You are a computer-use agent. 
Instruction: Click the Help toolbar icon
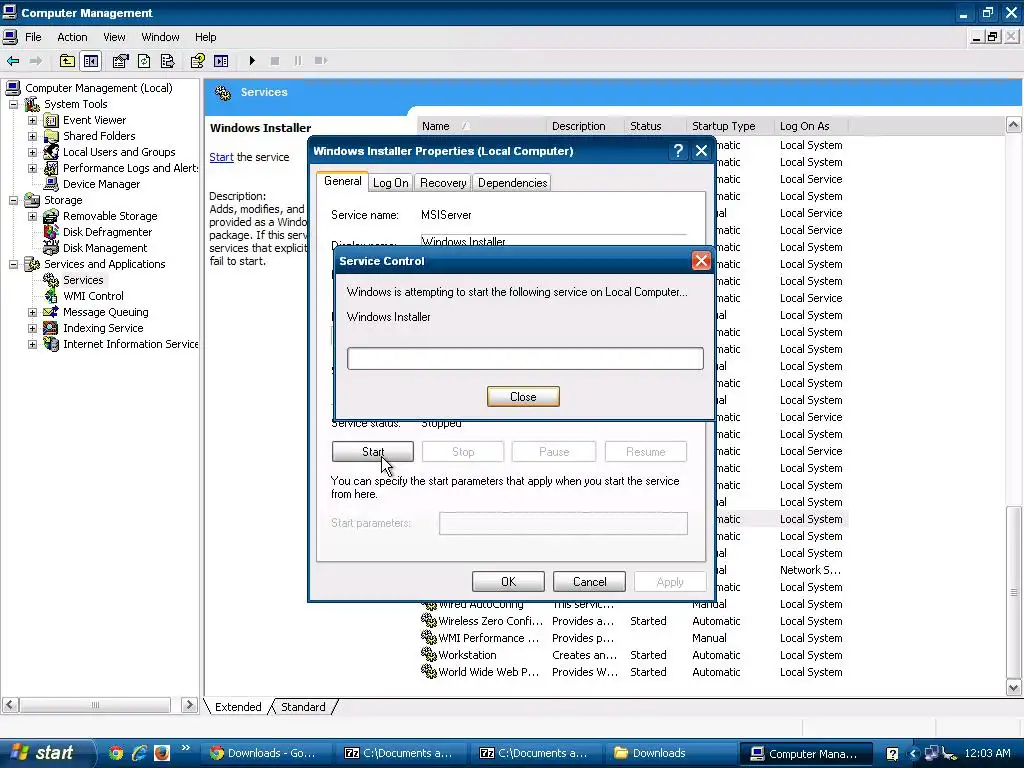(197, 61)
